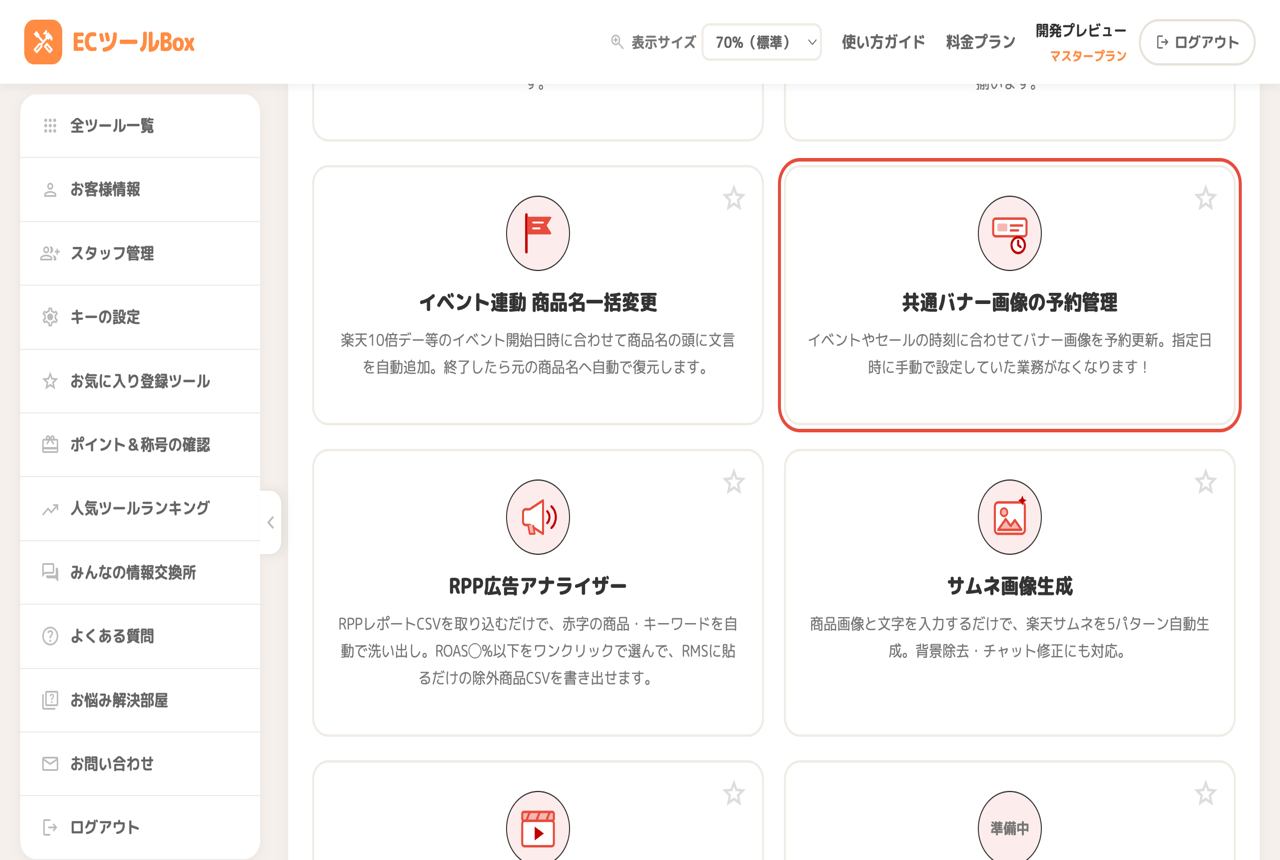Click ログアウト in the sidebar
Screen dimensions: 1280x860
pos(140,828)
